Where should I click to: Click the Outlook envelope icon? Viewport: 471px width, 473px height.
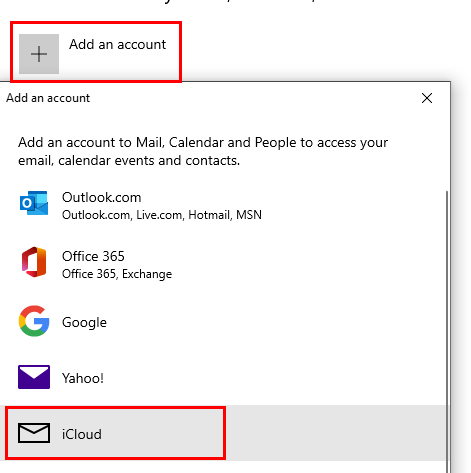(x=34, y=203)
